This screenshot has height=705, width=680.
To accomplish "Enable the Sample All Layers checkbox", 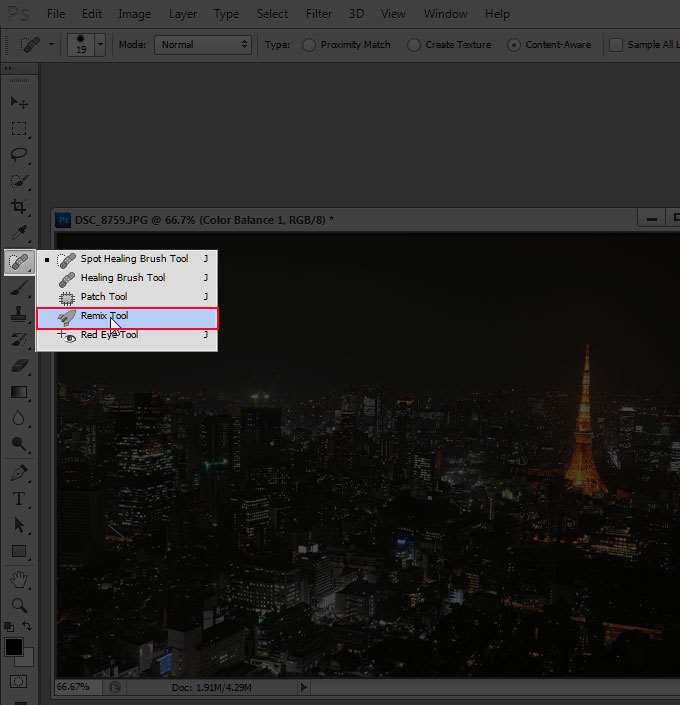I will point(616,45).
